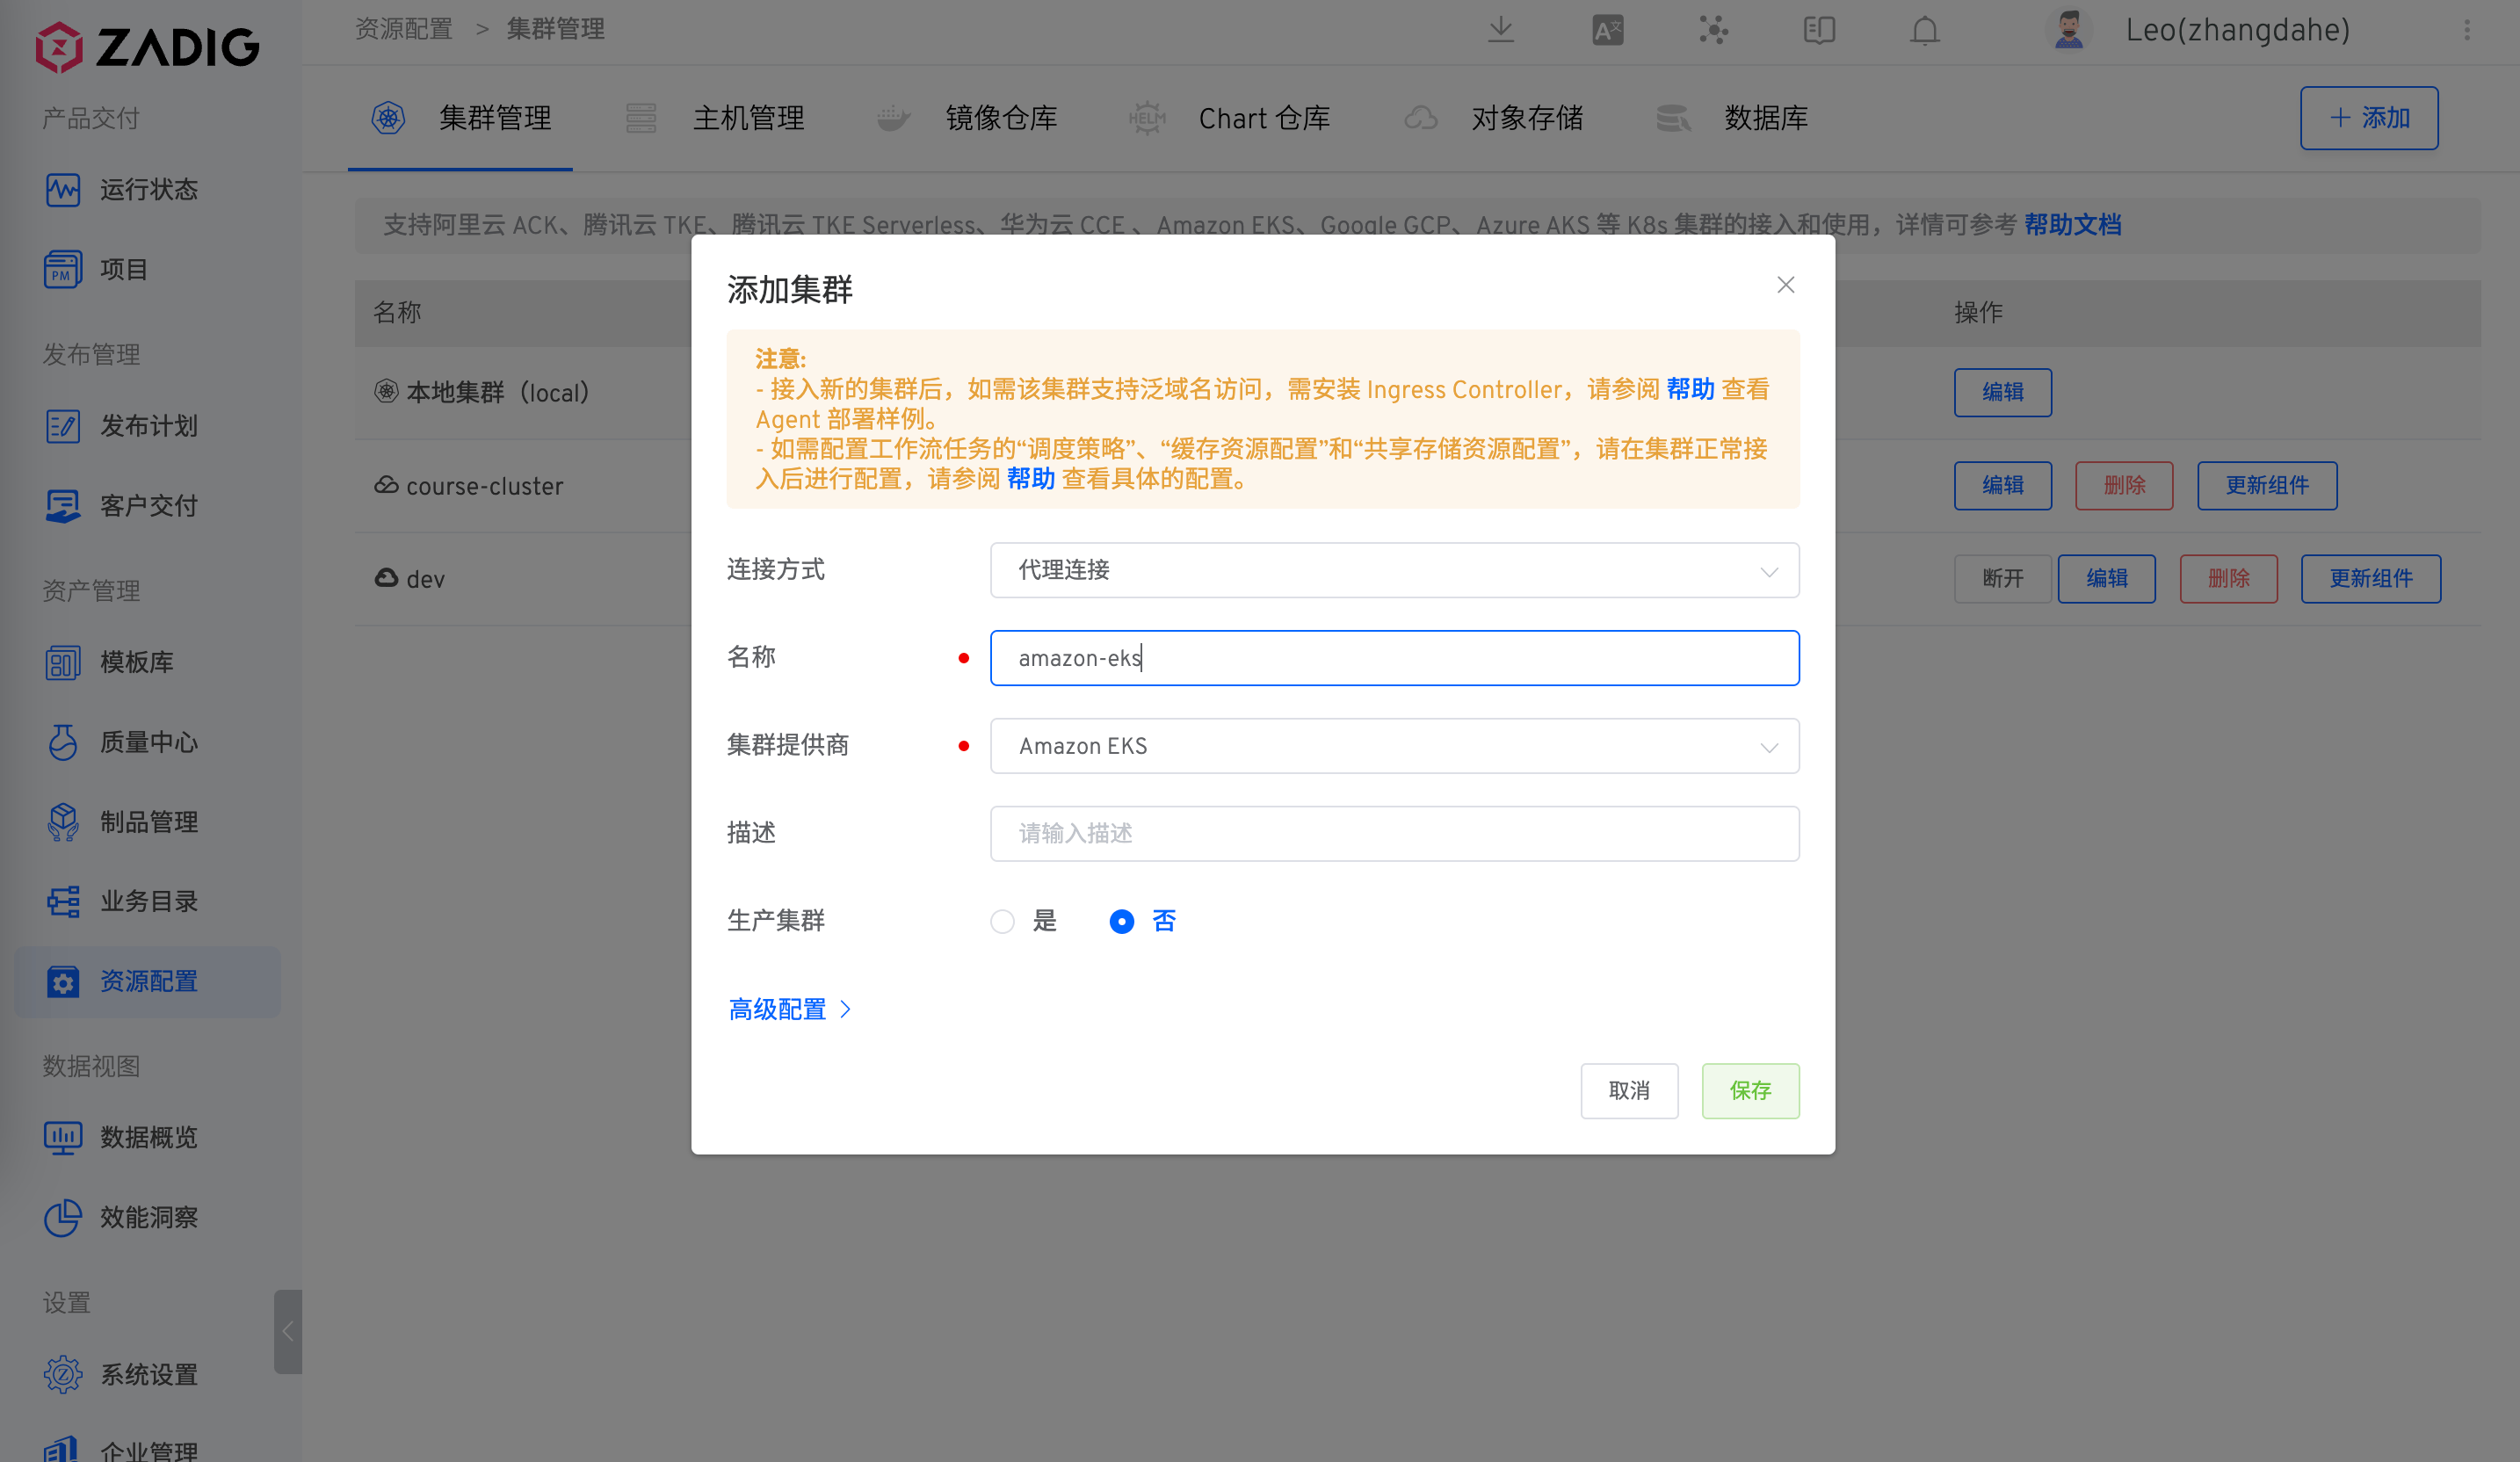2520x1462 pixels.
Task: Click 编辑 for 本地集群 (local)
Action: [x=2003, y=392]
